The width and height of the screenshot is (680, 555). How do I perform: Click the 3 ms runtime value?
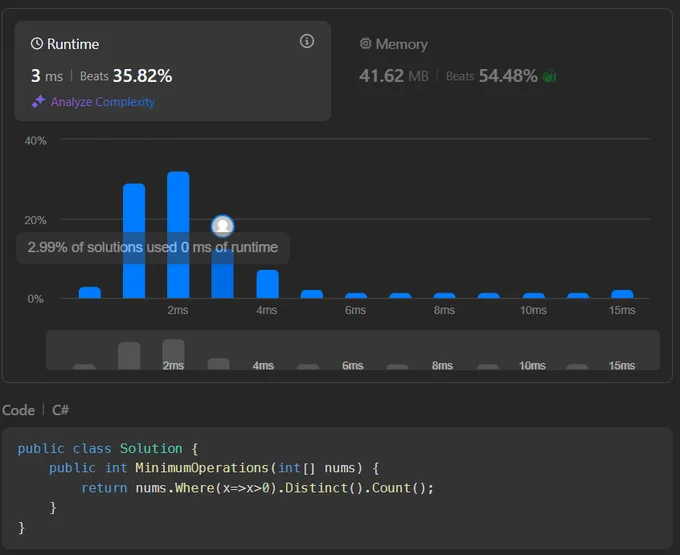tap(47, 76)
